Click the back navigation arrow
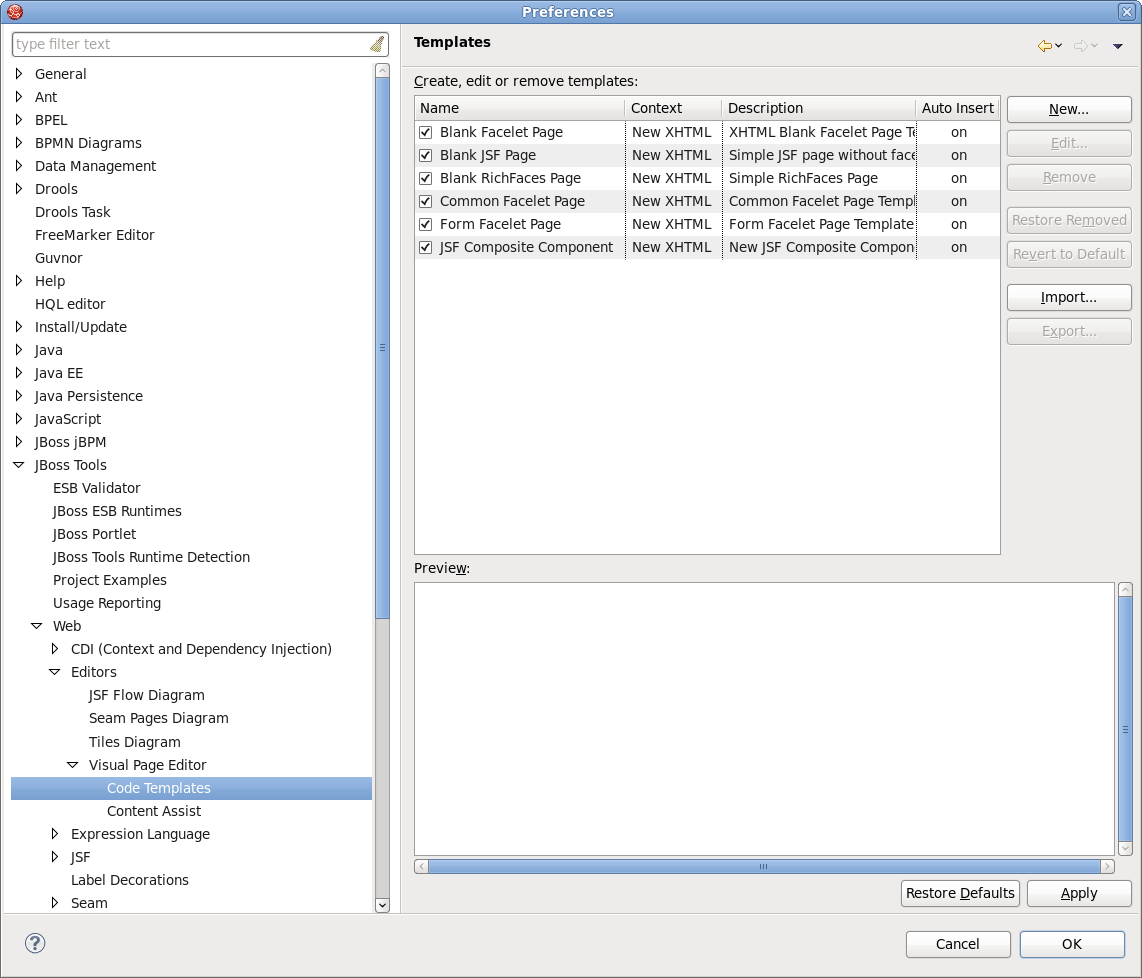 [x=1043, y=46]
